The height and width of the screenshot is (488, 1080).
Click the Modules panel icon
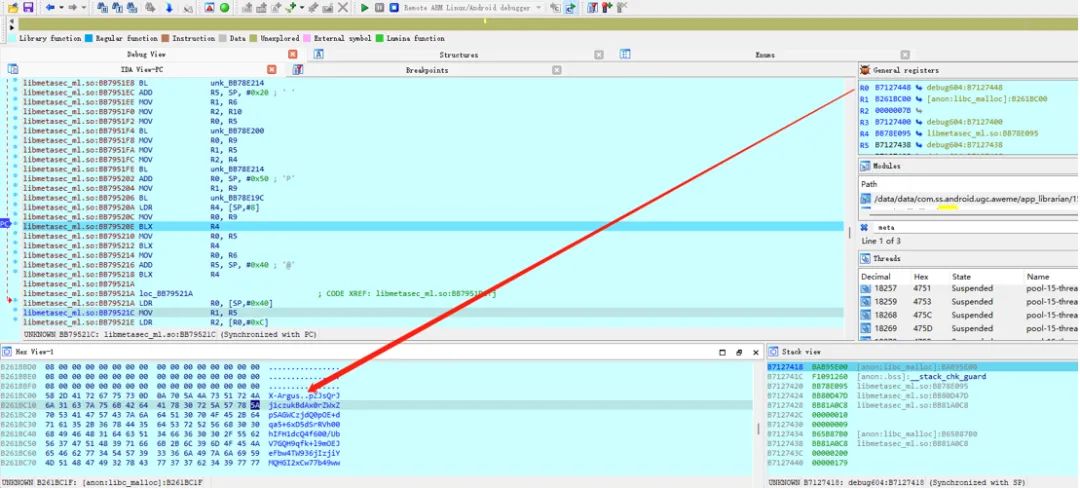pyautogui.click(x=865, y=166)
